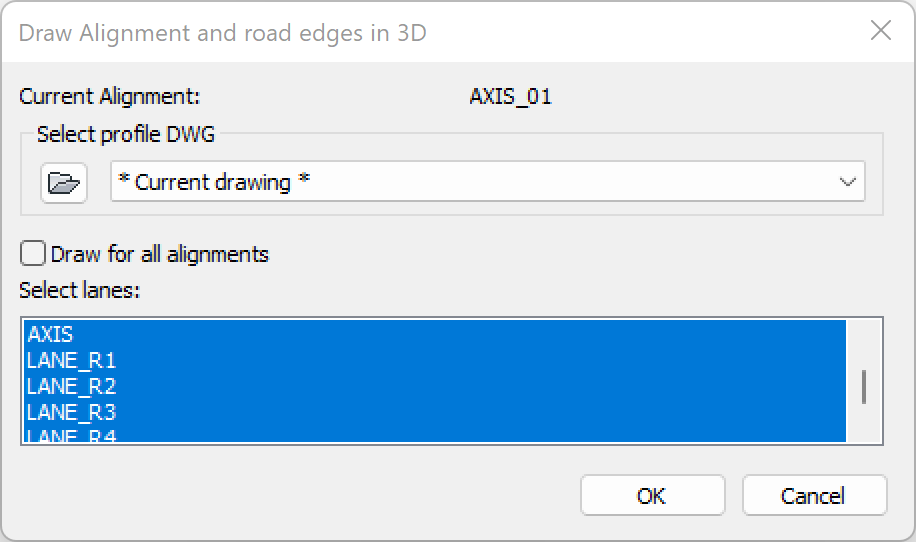Screen dimensions: 916x542
Task: Click the lanes list scrollbar thumb
Action: click(x=864, y=387)
